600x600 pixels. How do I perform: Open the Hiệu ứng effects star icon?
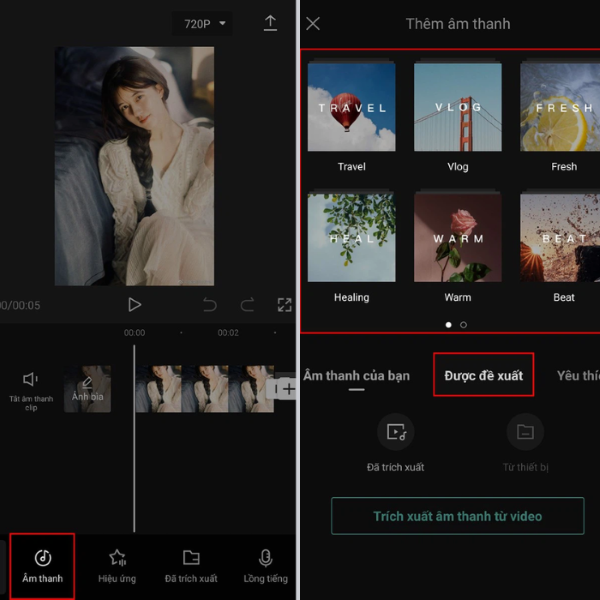pyautogui.click(x=117, y=558)
